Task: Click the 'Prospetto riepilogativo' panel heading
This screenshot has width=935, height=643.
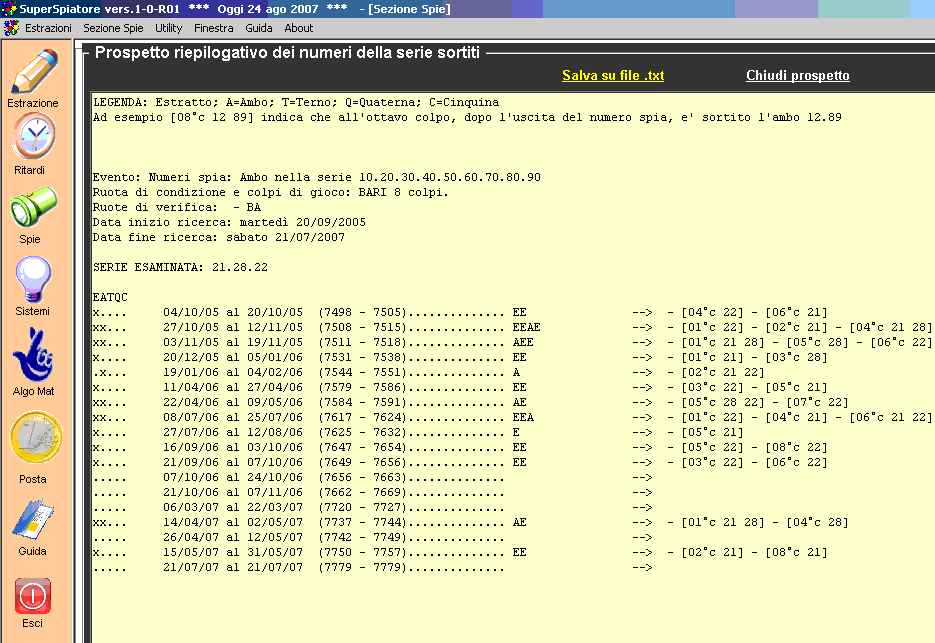Action: coord(287,52)
